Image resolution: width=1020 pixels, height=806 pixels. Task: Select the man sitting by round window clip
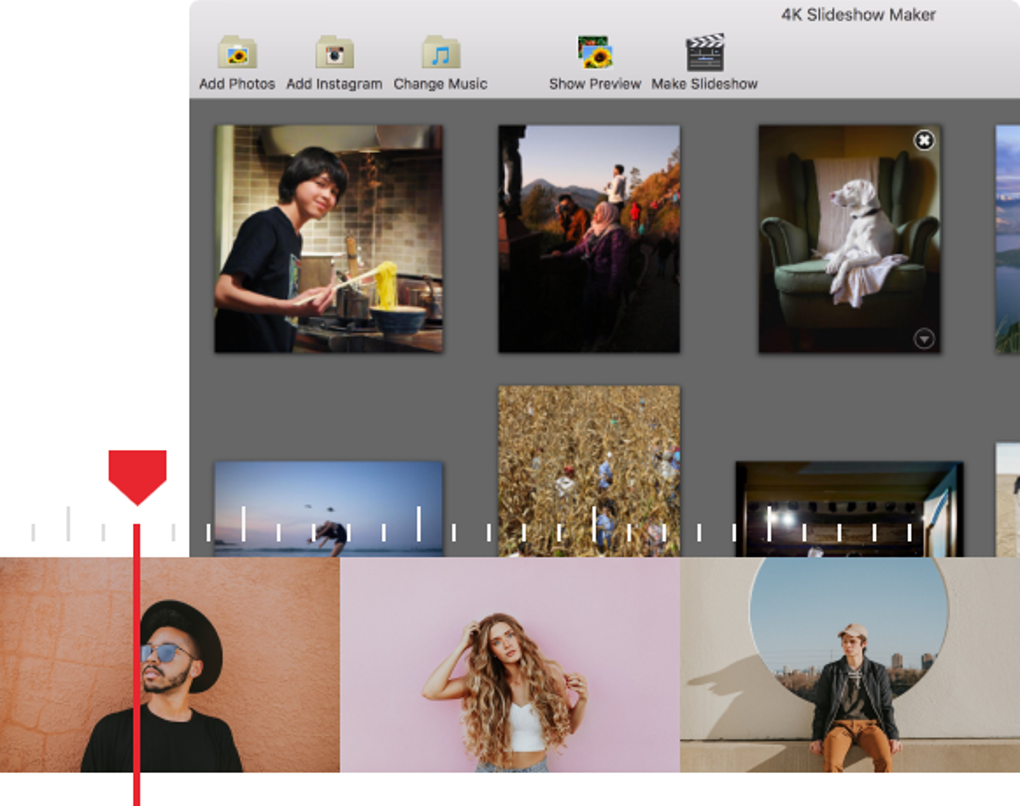(850, 664)
